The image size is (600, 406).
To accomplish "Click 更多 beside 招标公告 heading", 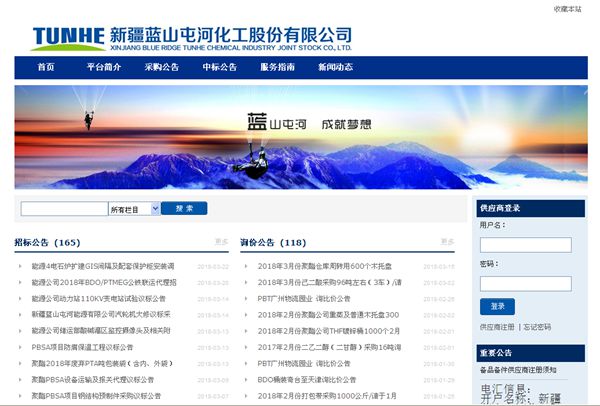I will (221, 242).
